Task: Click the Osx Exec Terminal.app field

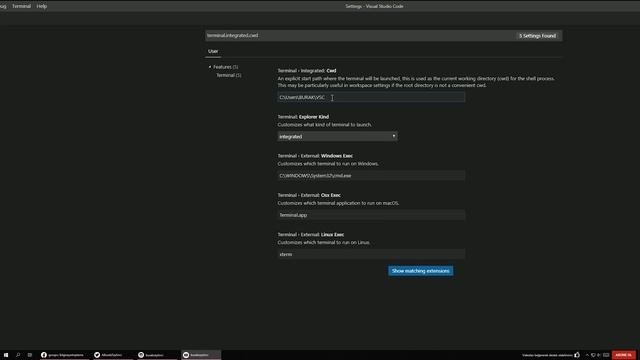Action: tap(371, 215)
